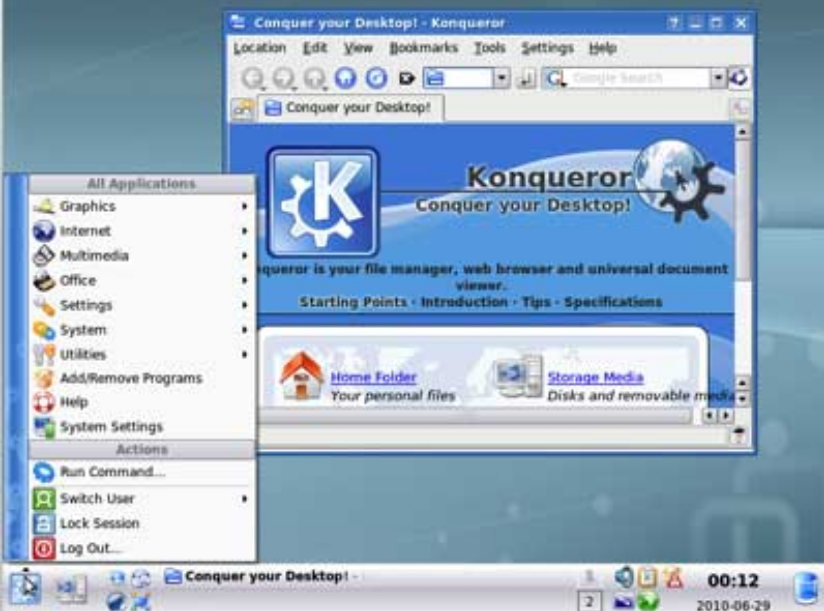Open the Tools menu in Konqueror
Viewport: 824px width, 611px height.
(489, 48)
